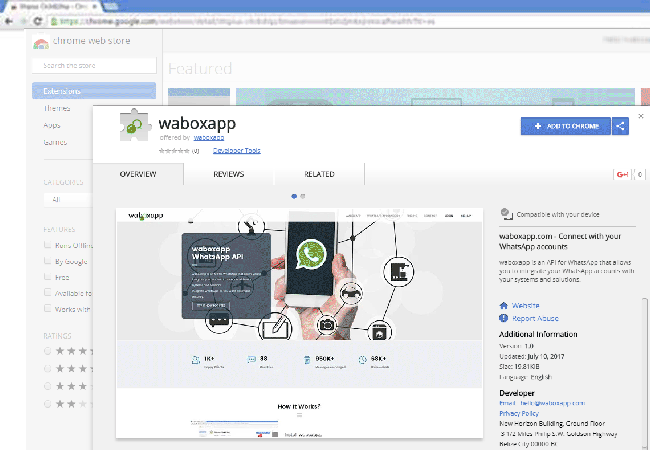Select Games in the store sidebar

[x=55, y=142]
